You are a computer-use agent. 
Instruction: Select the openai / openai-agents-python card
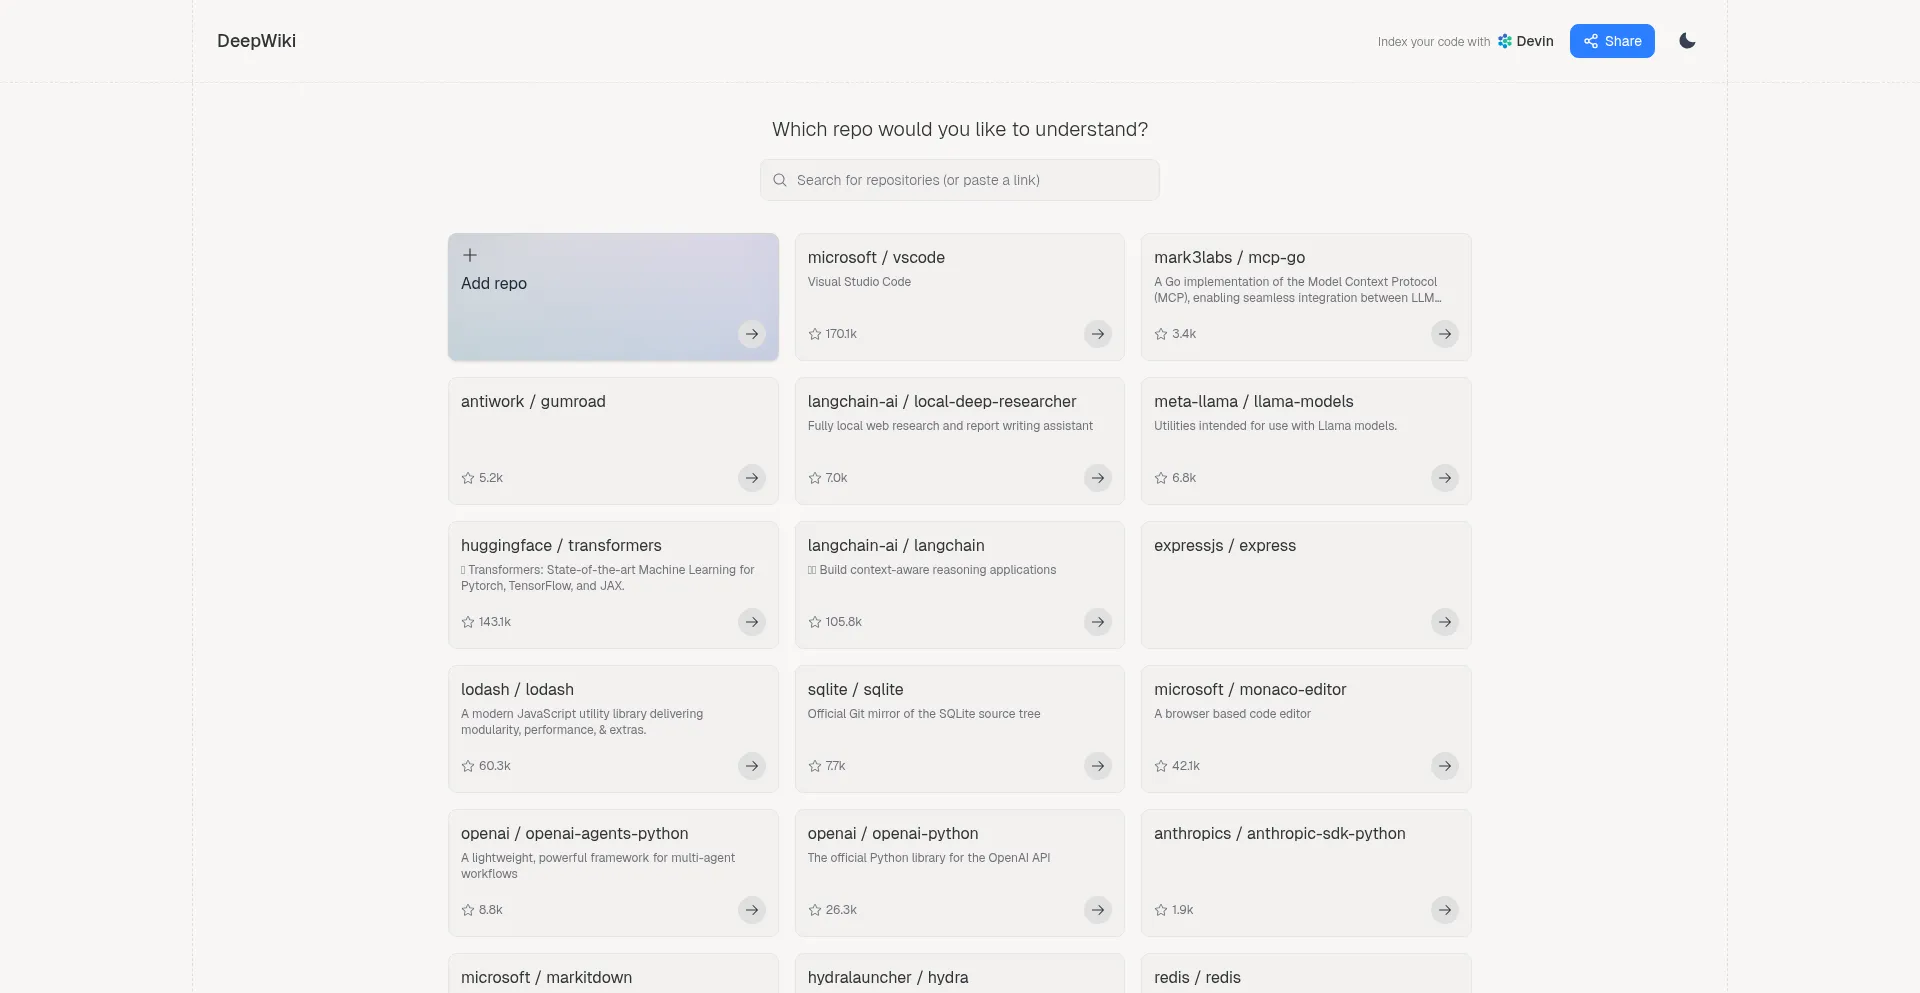(x=613, y=872)
